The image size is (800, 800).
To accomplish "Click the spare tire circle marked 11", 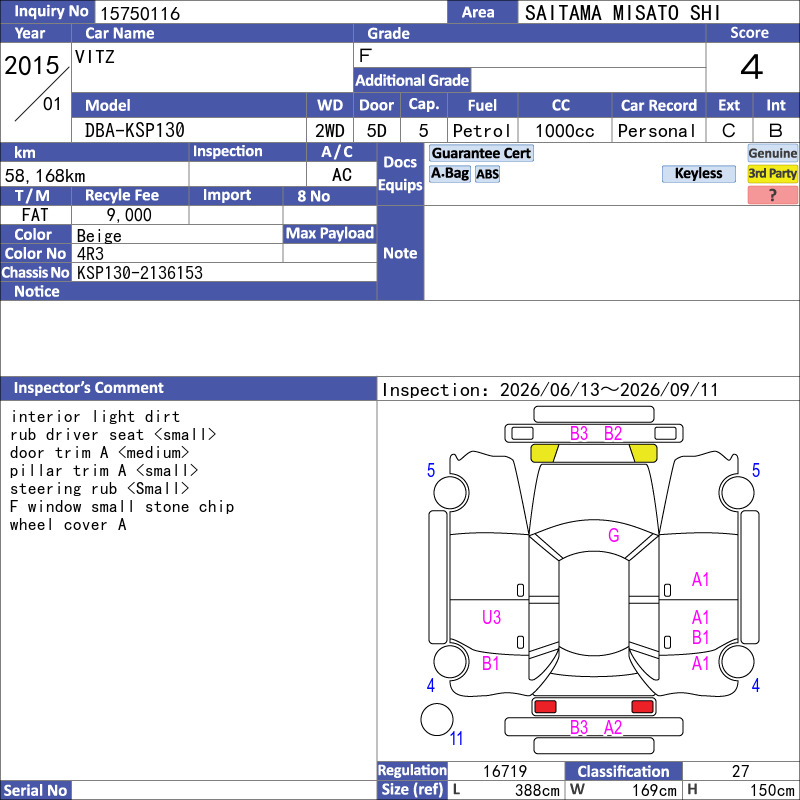I will click(x=437, y=719).
